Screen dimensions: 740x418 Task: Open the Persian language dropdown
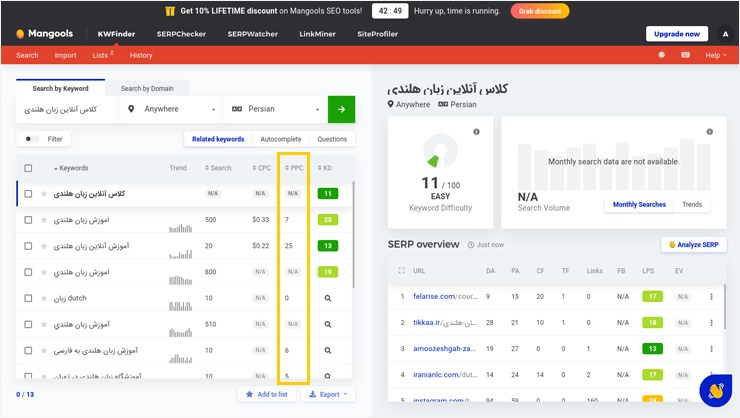click(276, 109)
